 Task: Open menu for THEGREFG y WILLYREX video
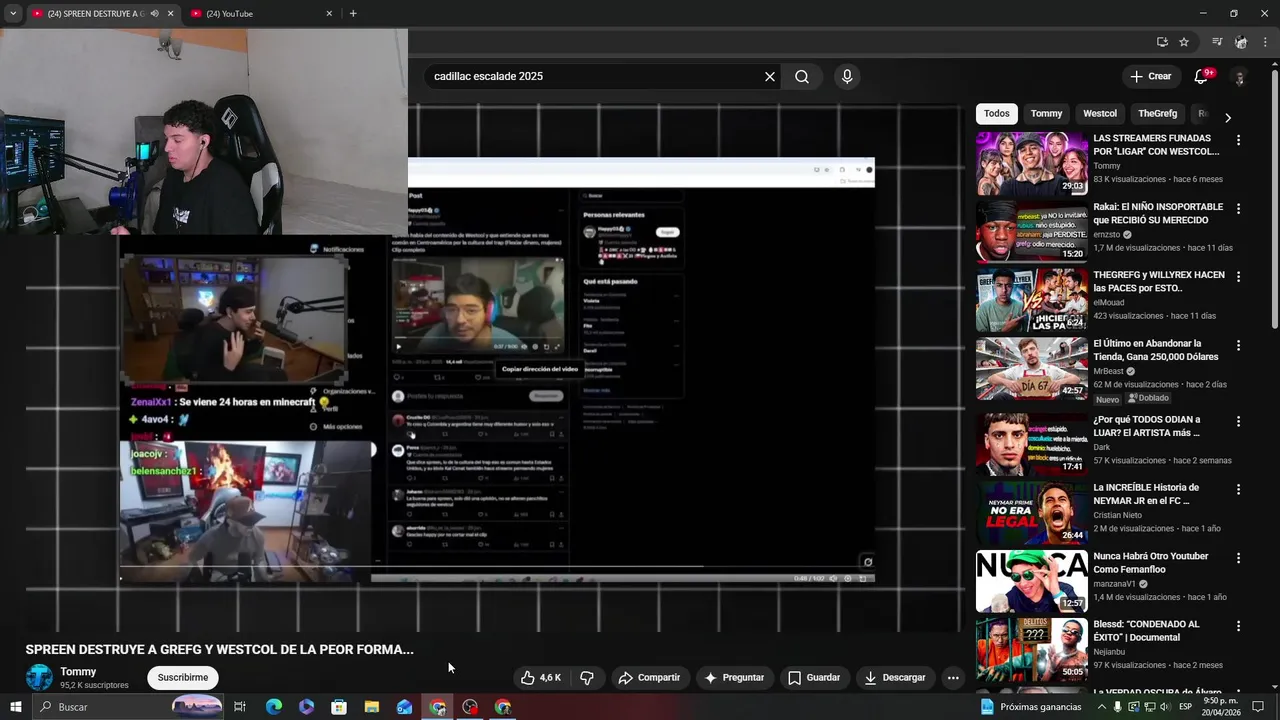[1238, 277]
